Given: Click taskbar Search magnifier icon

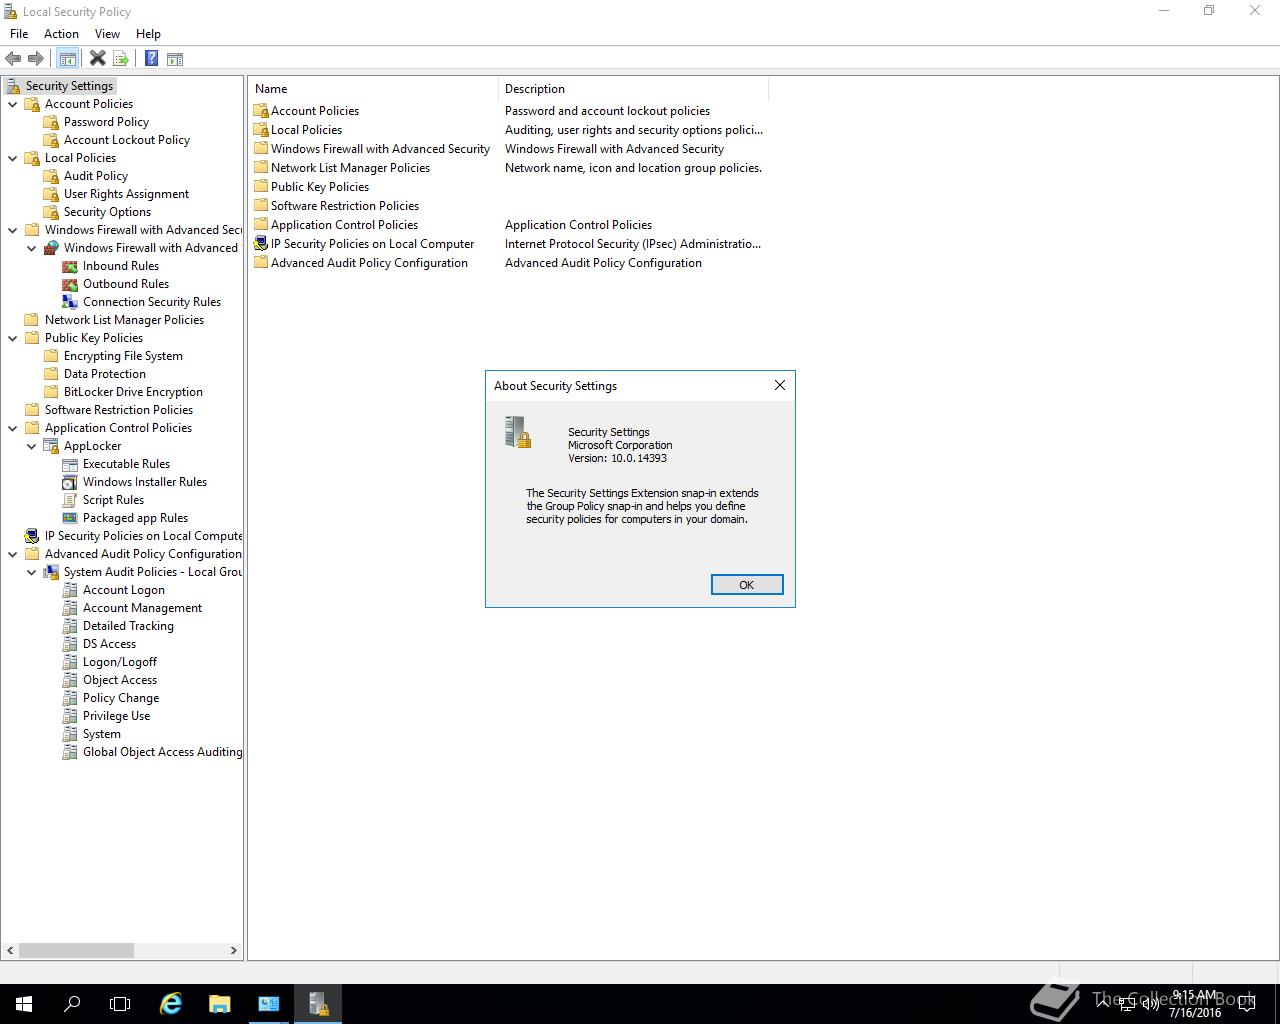Looking at the screenshot, I should point(72,1004).
